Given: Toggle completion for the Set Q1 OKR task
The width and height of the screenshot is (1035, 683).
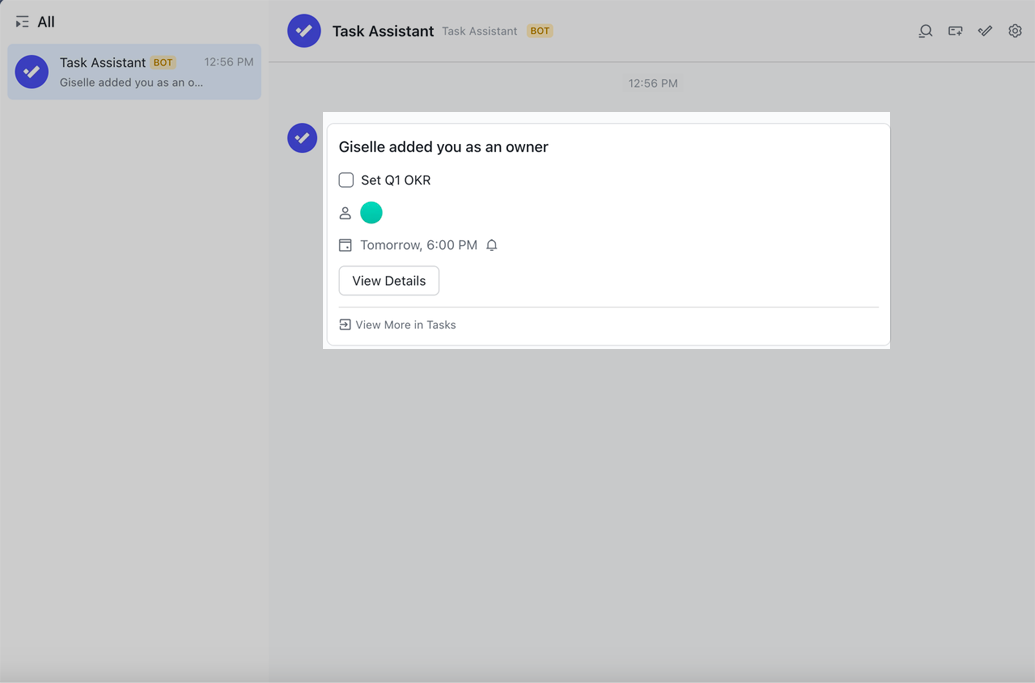Looking at the screenshot, I should [x=346, y=179].
